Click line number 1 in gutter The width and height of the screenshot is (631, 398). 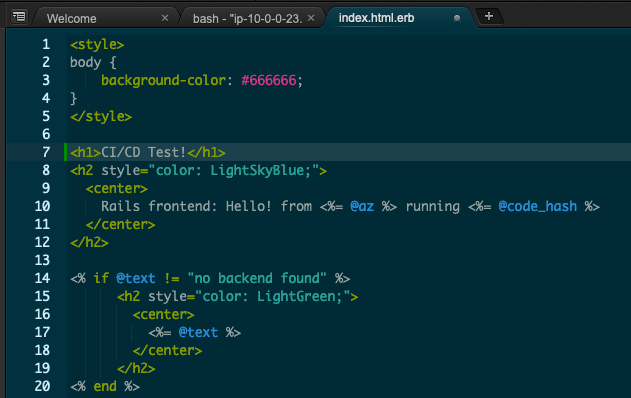pyautogui.click(x=46, y=44)
